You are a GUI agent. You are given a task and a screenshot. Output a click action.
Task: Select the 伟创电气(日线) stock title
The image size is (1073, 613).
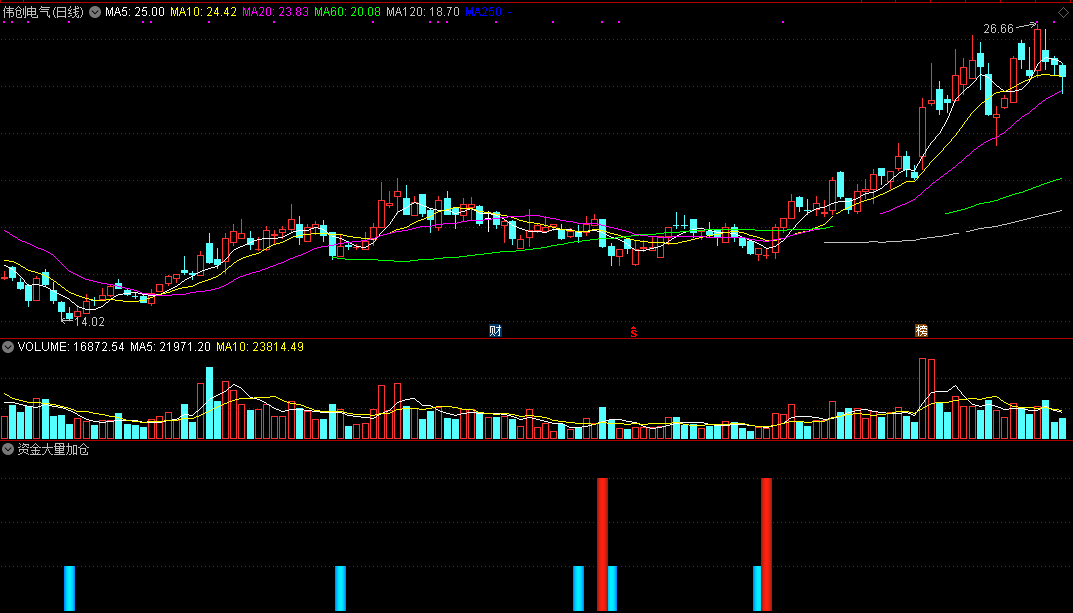pos(43,12)
